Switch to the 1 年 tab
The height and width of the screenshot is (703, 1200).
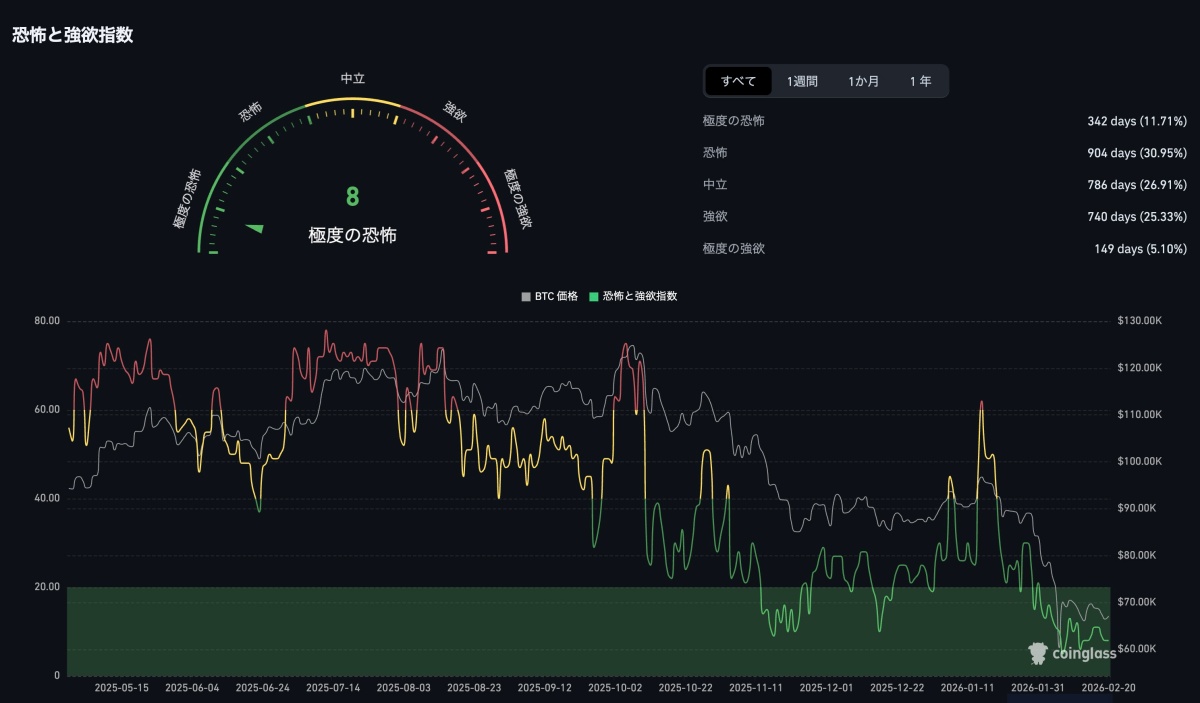920,81
